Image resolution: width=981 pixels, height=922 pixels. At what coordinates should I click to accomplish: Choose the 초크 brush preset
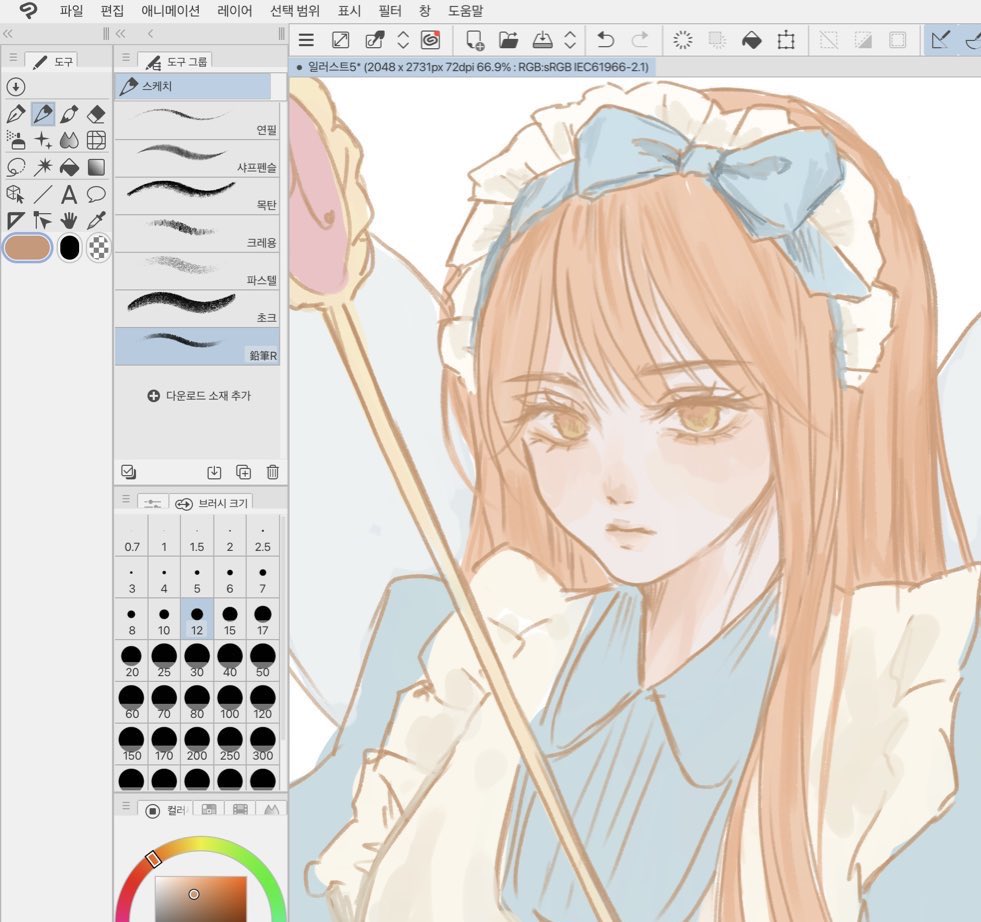point(197,308)
